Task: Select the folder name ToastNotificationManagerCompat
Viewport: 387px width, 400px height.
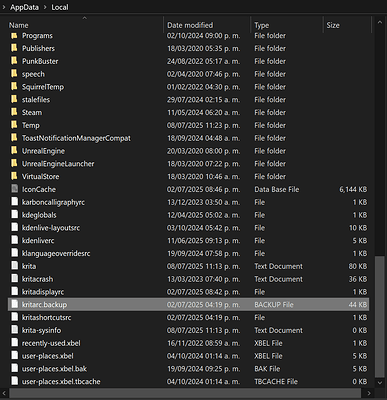Action: [76, 138]
